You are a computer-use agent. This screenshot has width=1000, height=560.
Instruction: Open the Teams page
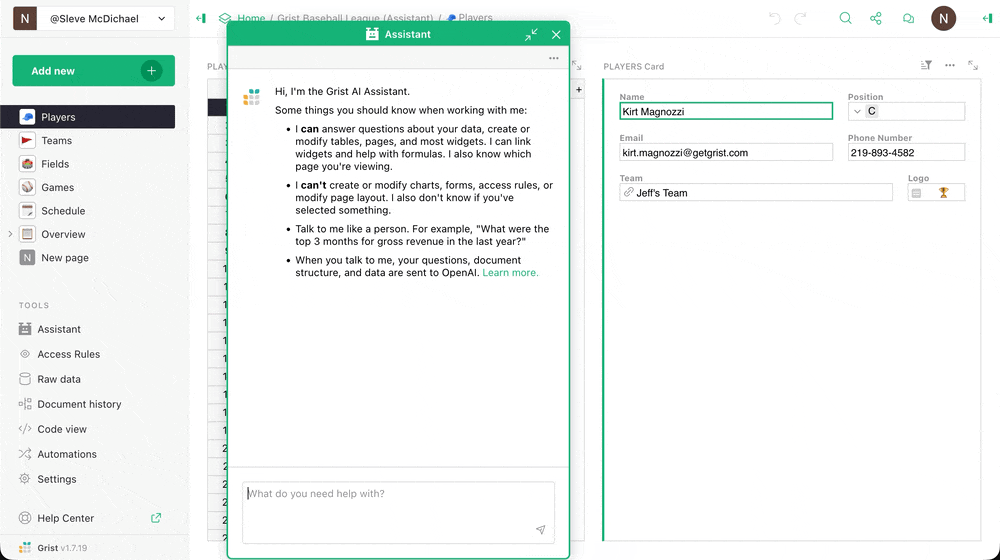coord(87,140)
